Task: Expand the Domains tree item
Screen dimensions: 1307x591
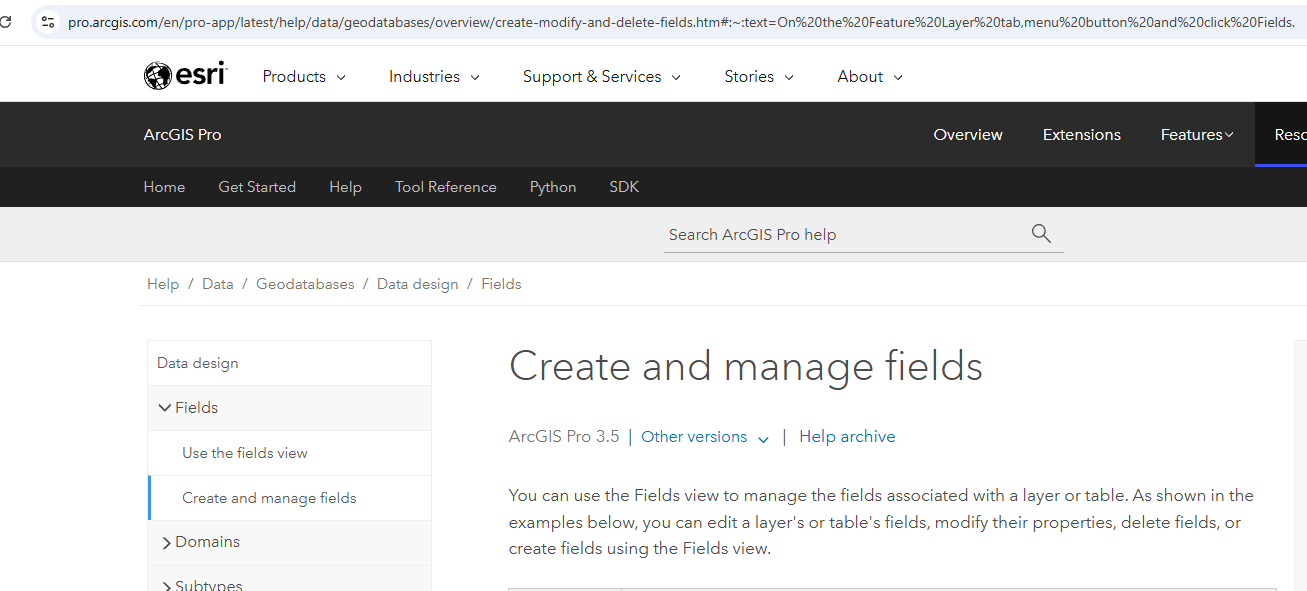Action: (166, 542)
